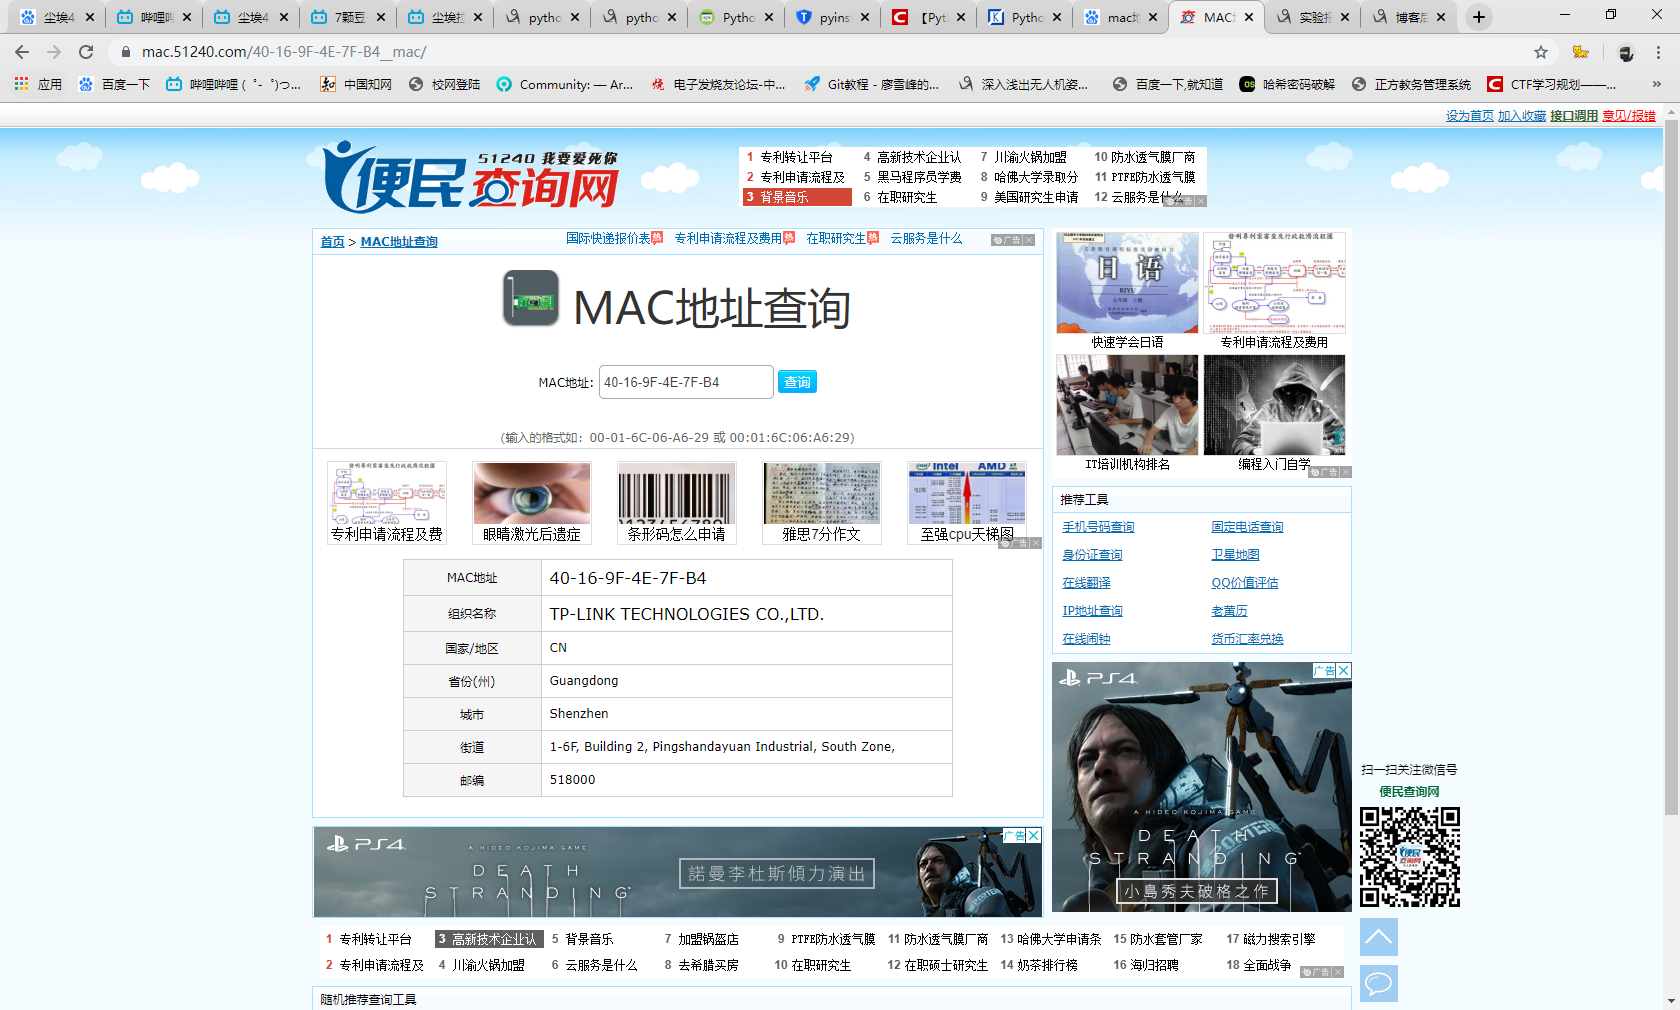This screenshot has height=1010, width=1680.
Task: Click the 查询 search button
Action: pos(797,382)
